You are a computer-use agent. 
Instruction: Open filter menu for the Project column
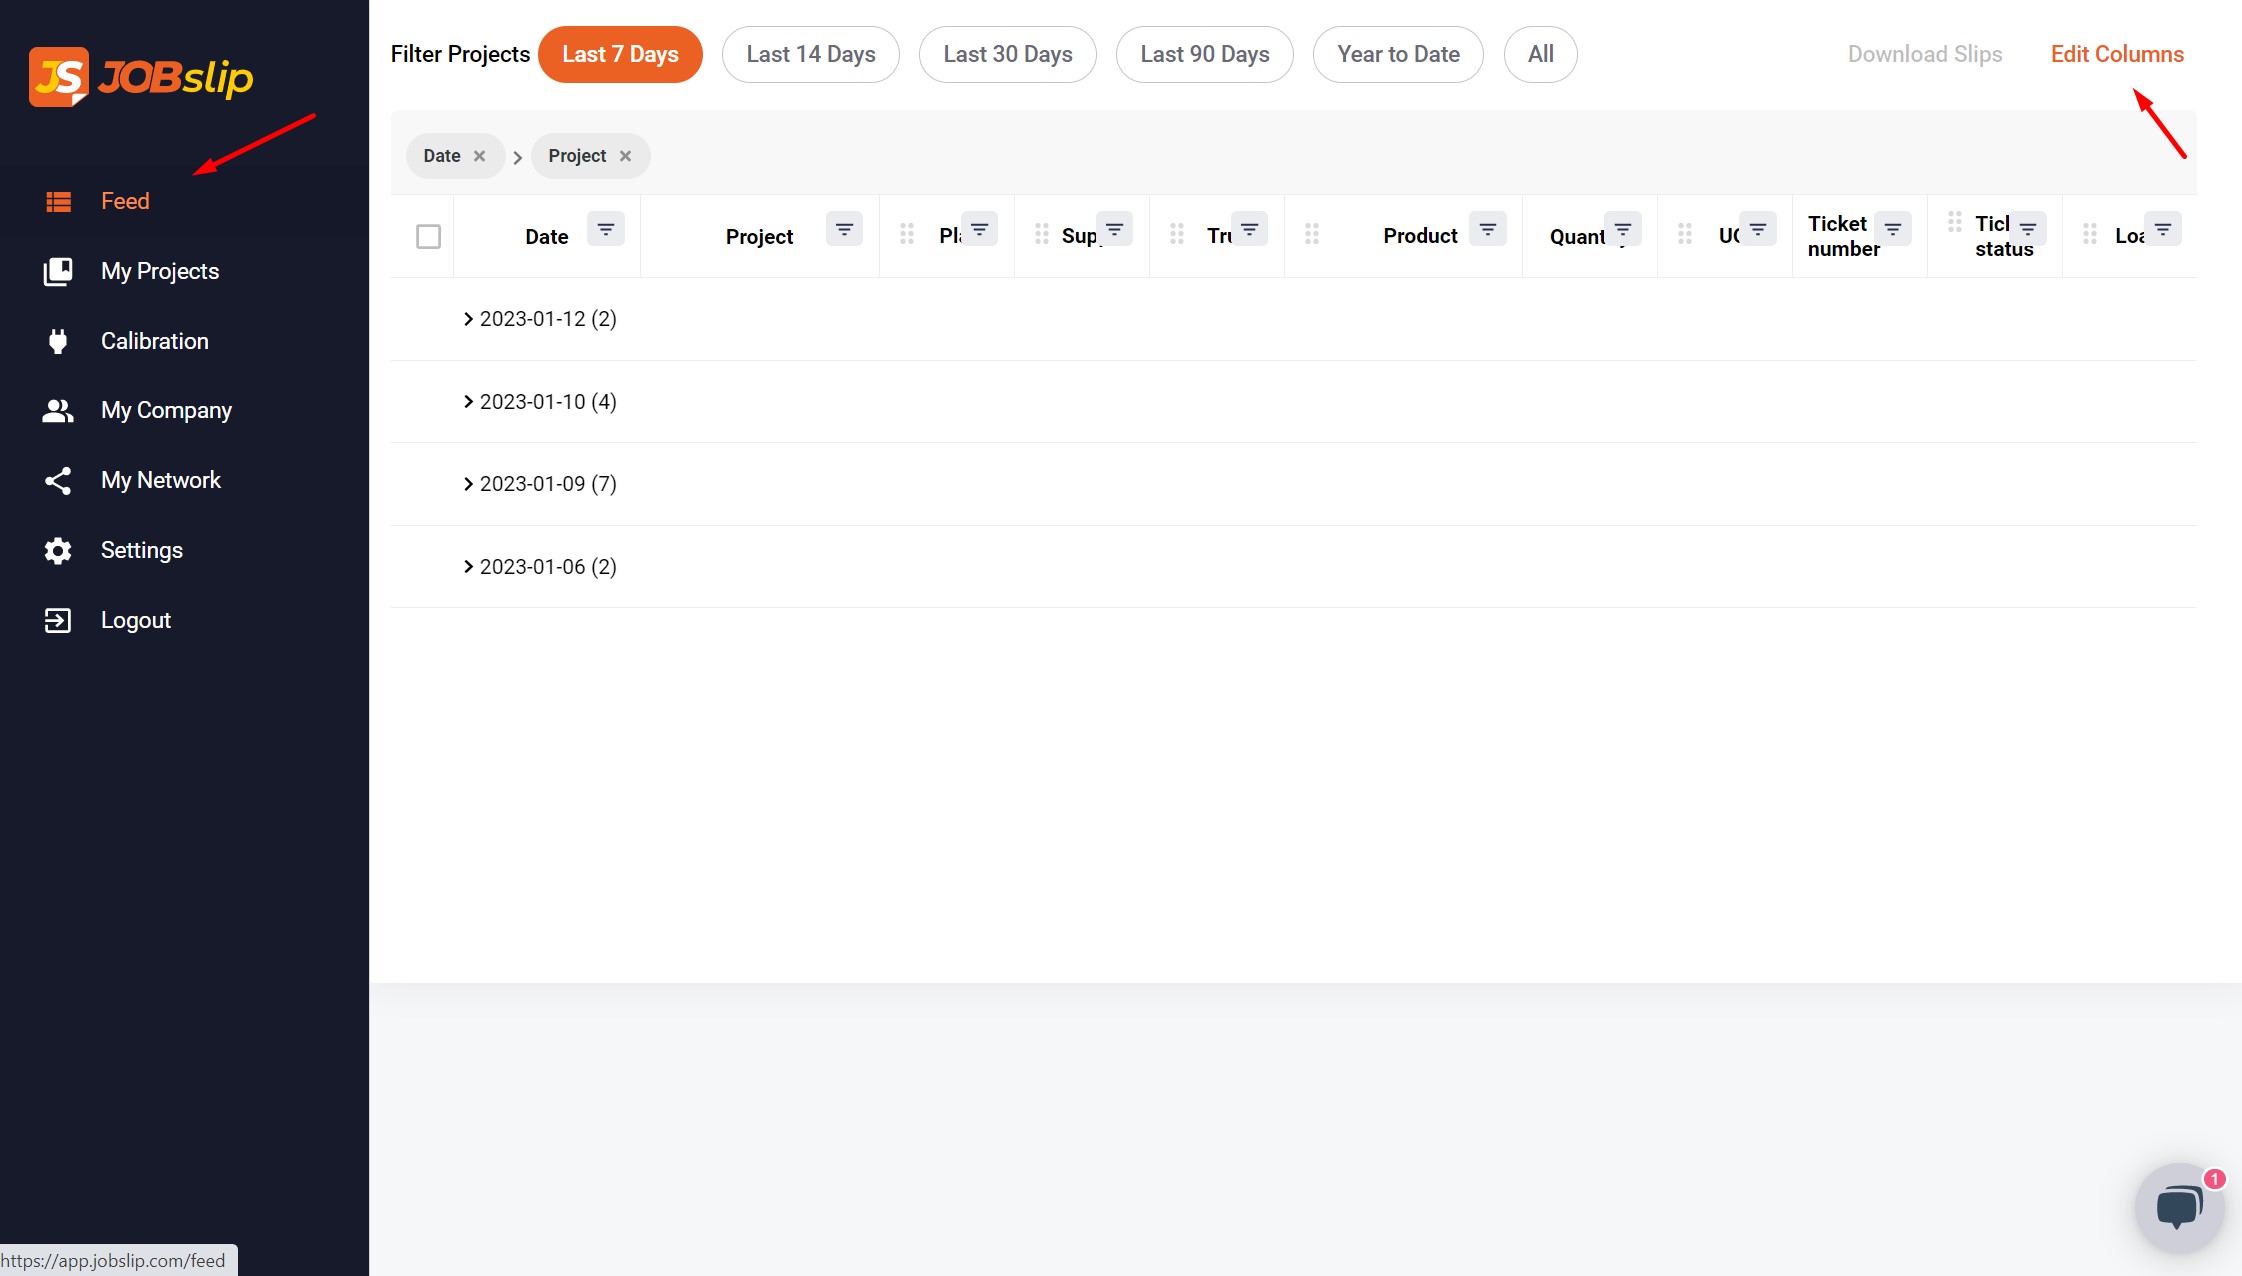pyautogui.click(x=844, y=229)
